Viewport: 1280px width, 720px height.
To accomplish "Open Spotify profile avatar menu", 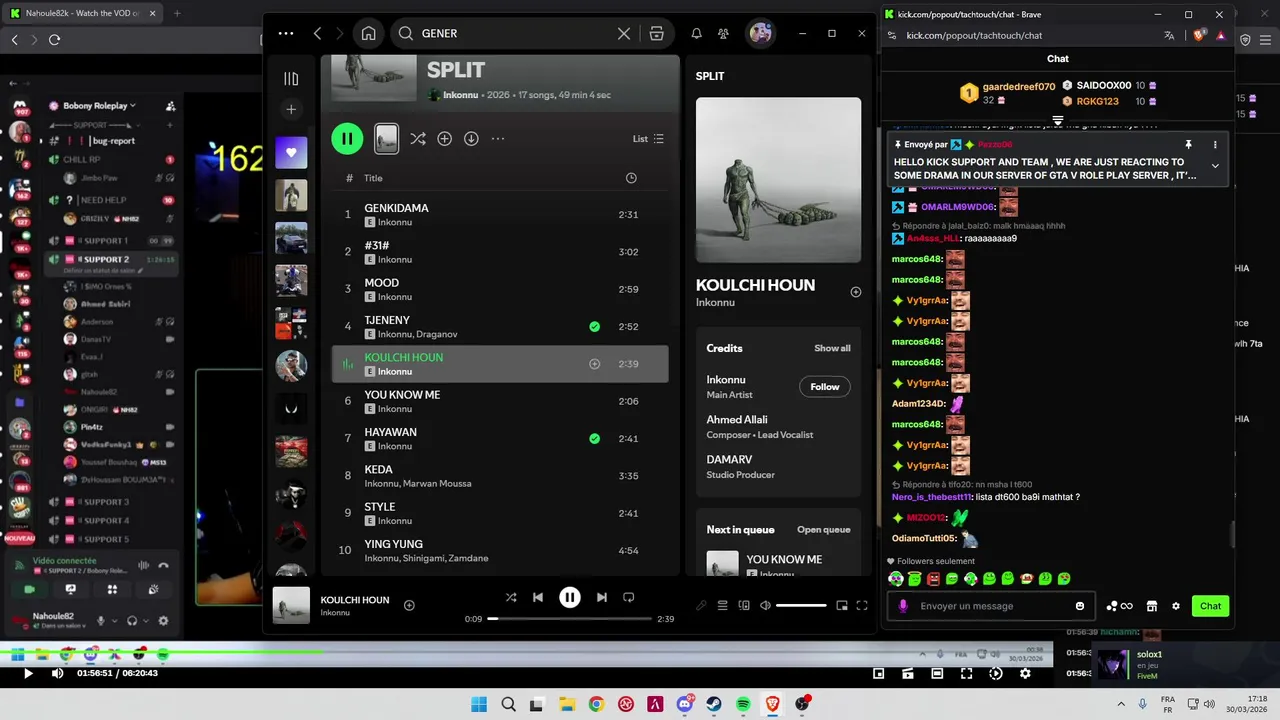I will pyautogui.click(x=761, y=33).
